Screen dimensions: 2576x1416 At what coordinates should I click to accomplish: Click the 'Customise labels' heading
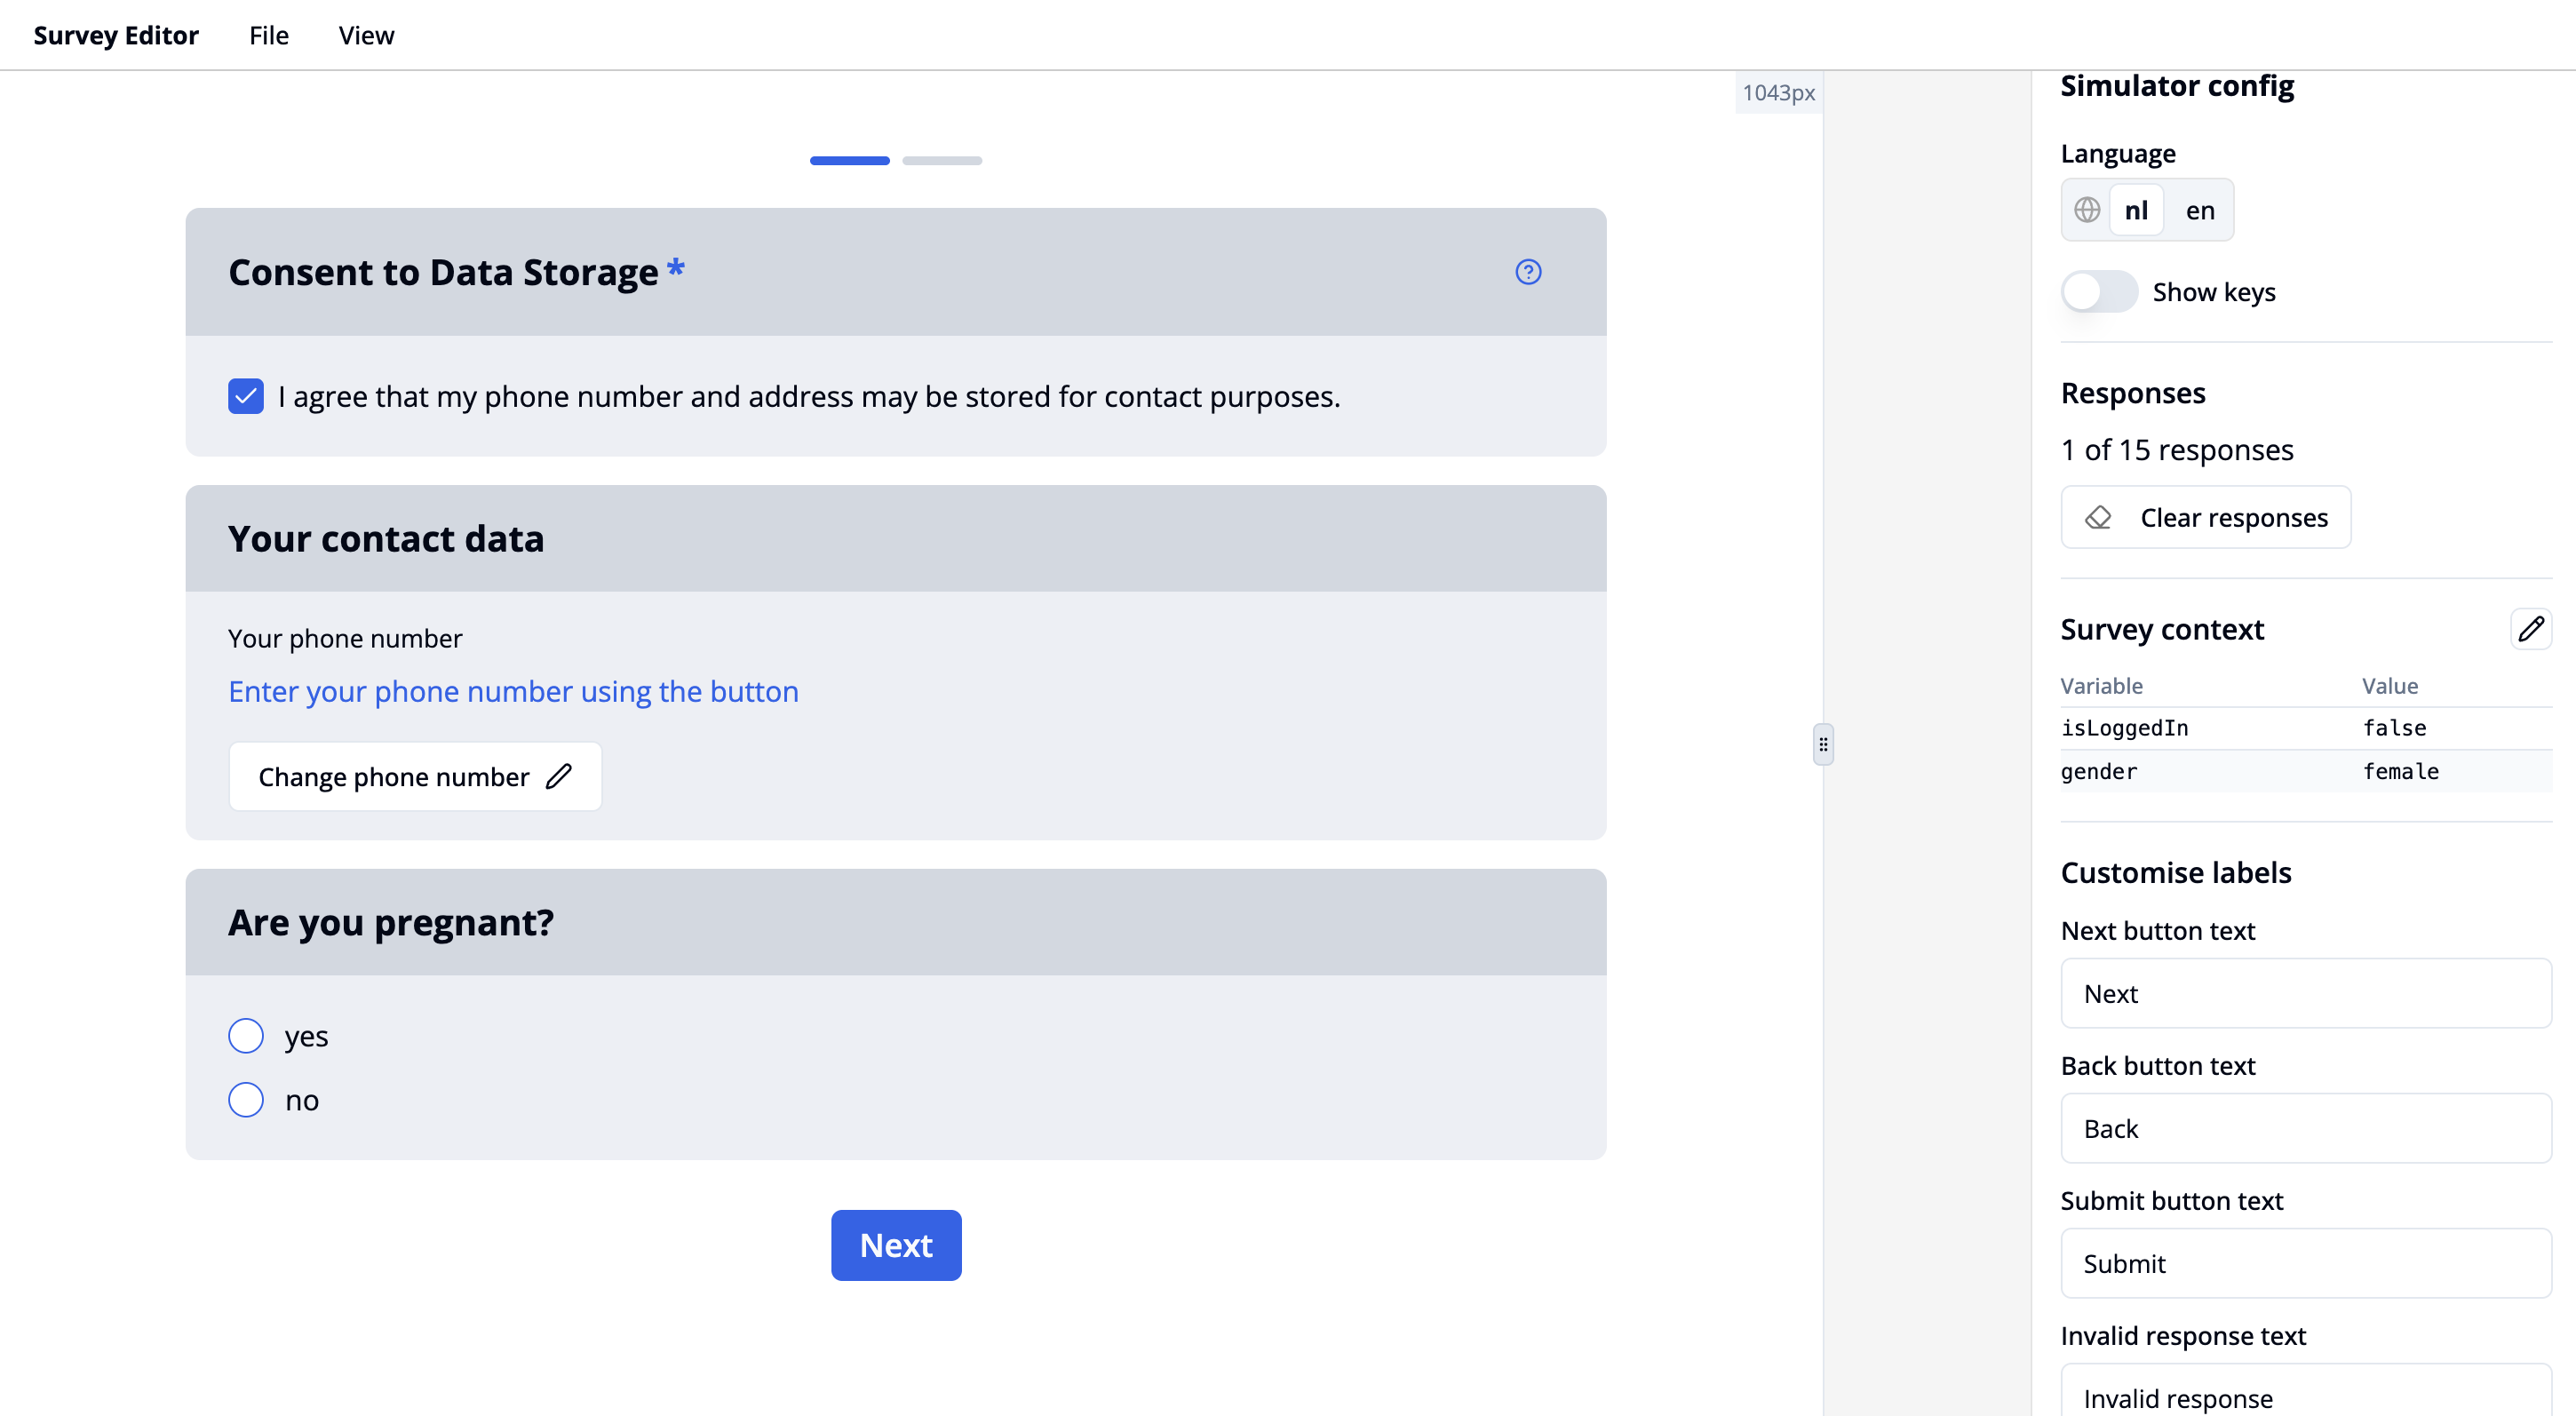point(2176,872)
